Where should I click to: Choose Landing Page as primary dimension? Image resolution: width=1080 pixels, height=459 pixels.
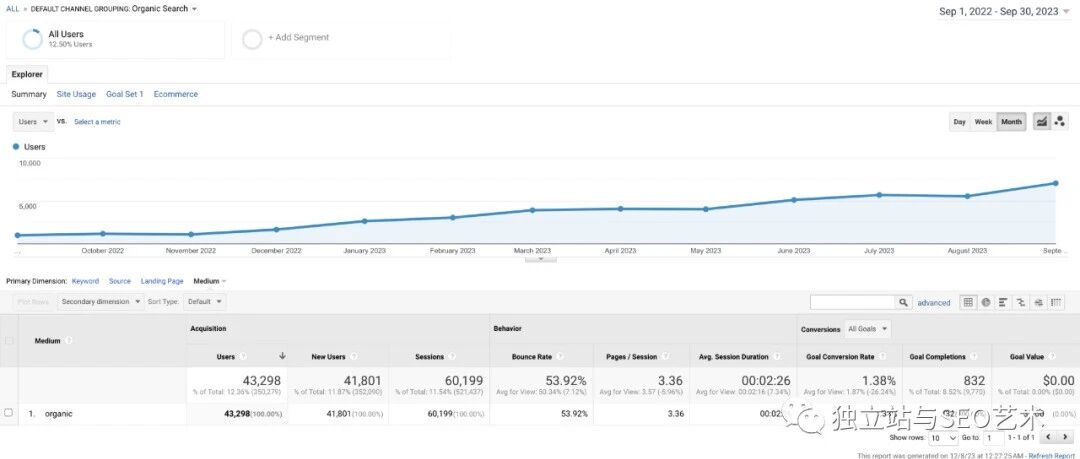[x=162, y=281]
